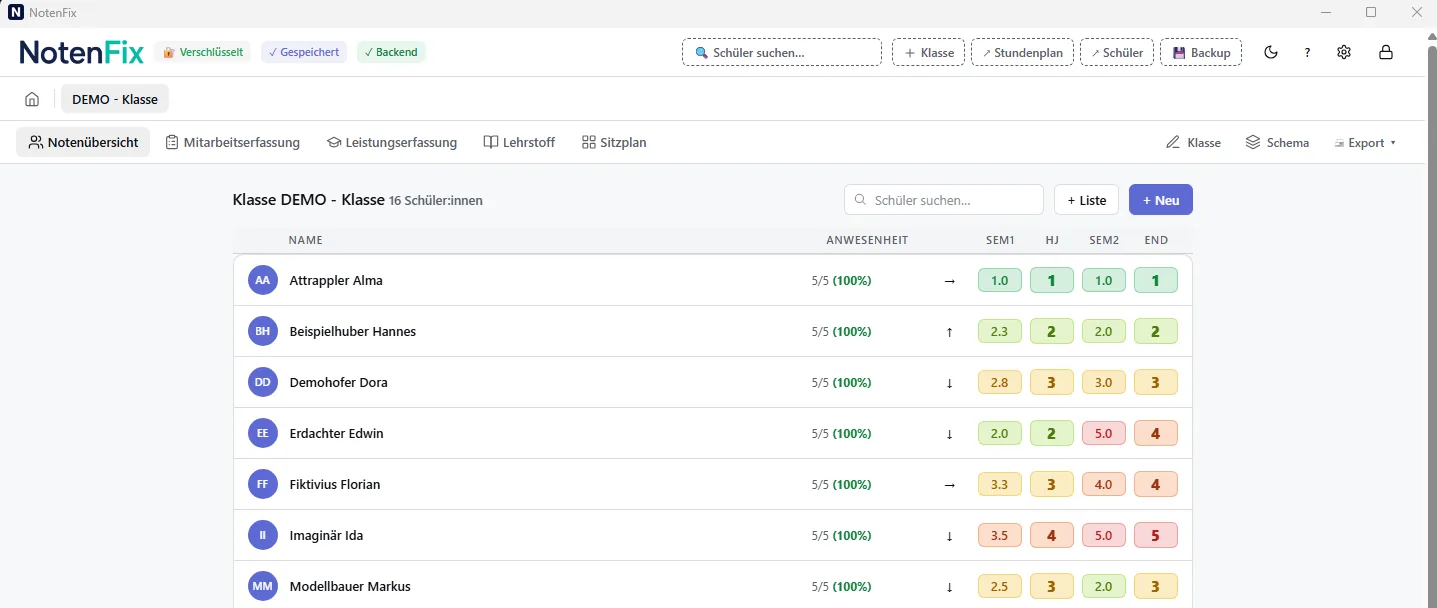Open help question mark icon
The width and height of the screenshot is (1437, 608).
(x=1307, y=52)
